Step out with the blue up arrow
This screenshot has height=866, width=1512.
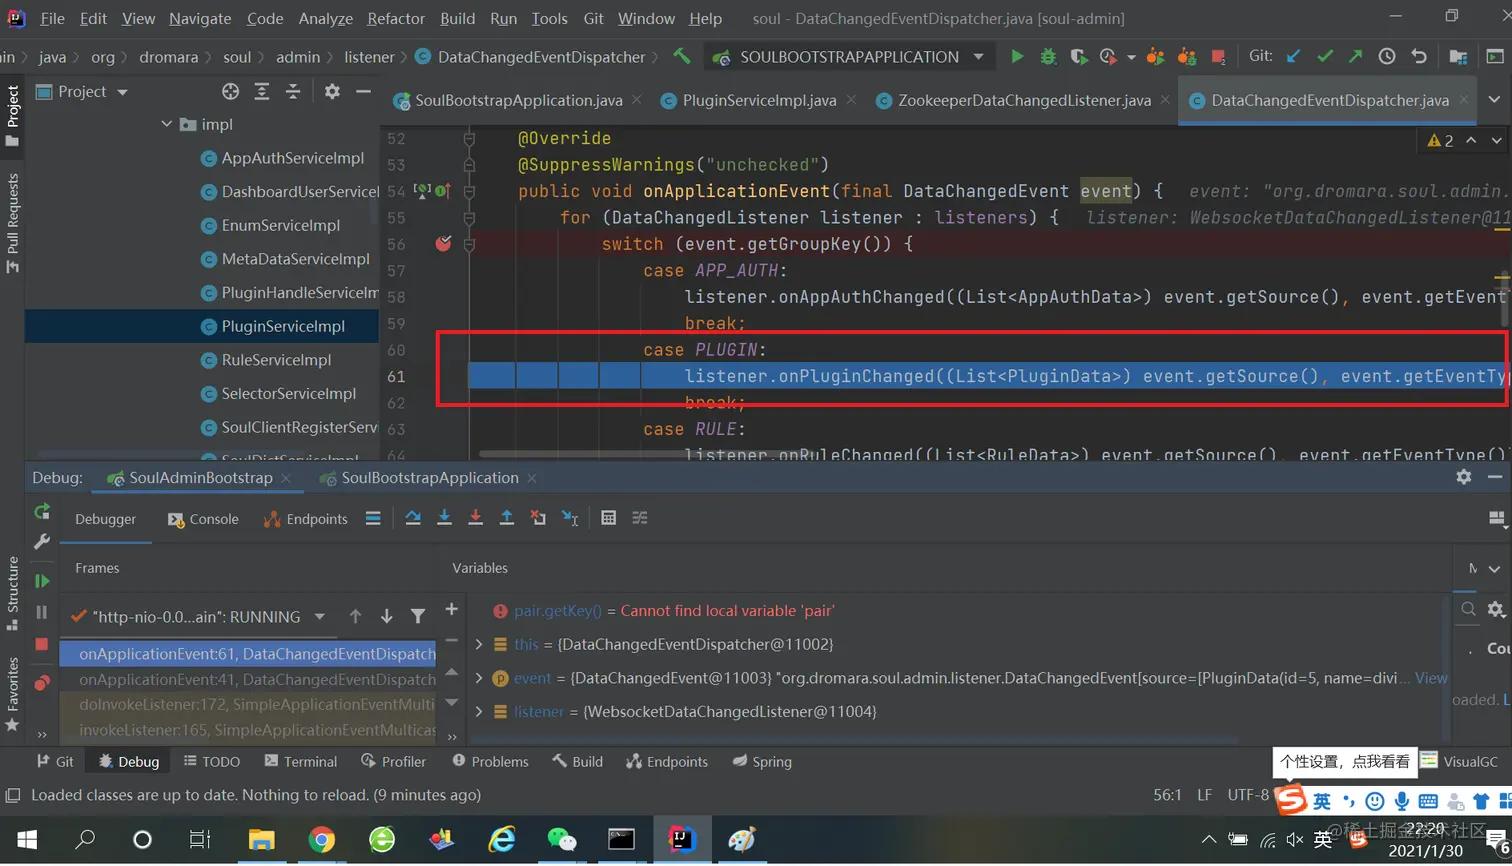507,518
